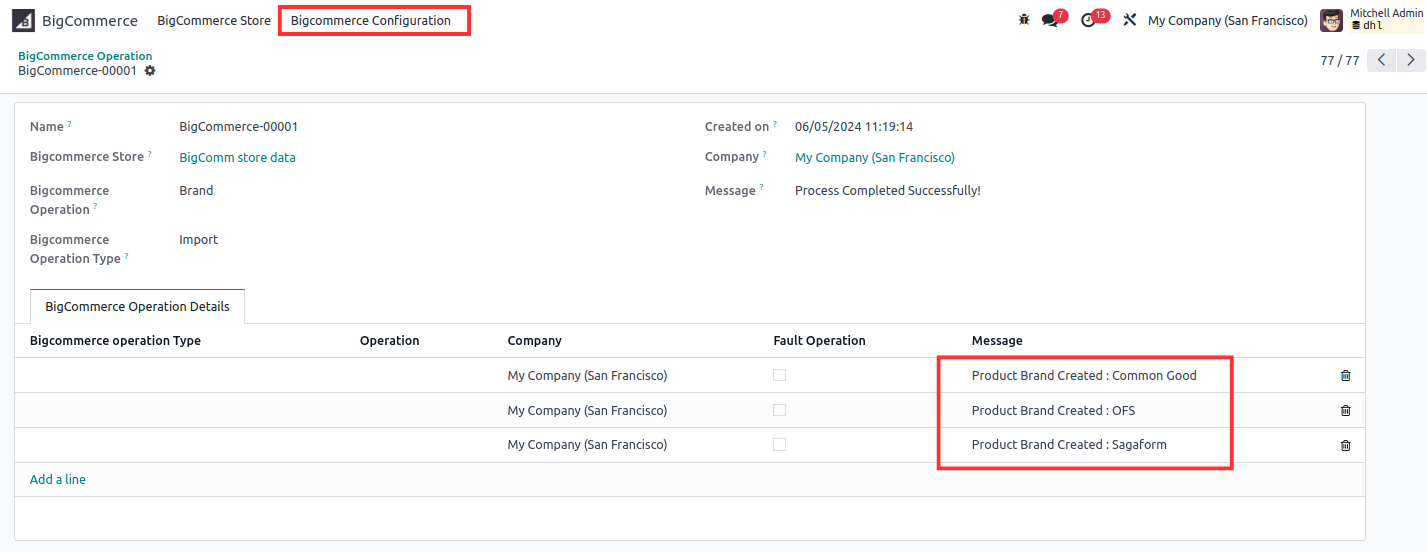1427x552 pixels.
Task: Open the My Company (San Francisco) company switcher
Action: pyautogui.click(x=1227, y=20)
